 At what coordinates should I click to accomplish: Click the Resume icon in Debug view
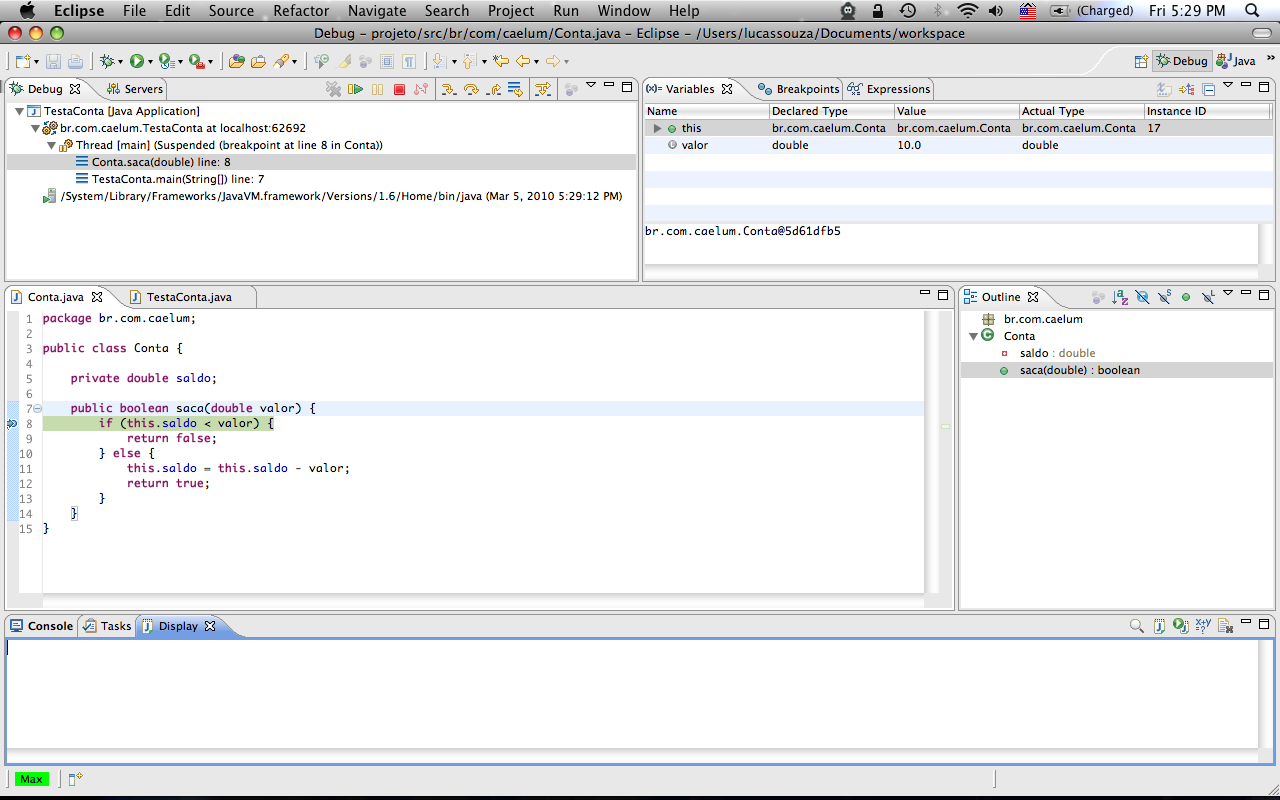(x=355, y=89)
